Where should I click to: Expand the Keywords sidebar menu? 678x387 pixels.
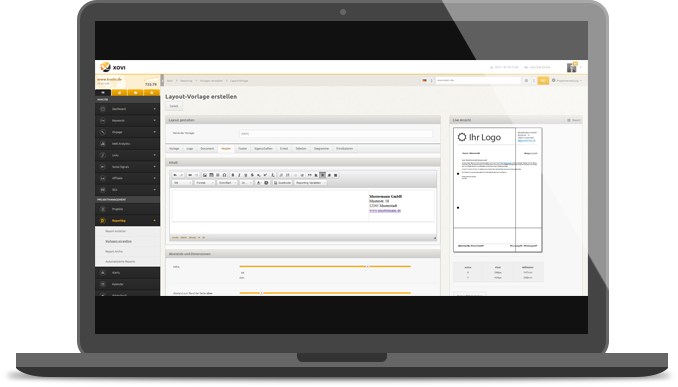click(x=128, y=121)
